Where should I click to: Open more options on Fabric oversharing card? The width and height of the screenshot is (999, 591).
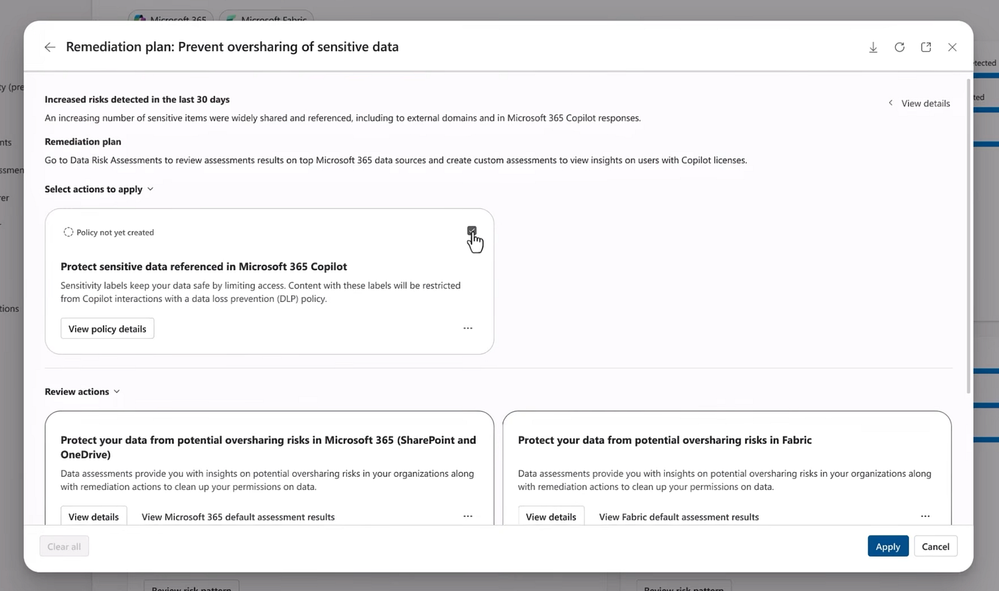coord(925,516)
